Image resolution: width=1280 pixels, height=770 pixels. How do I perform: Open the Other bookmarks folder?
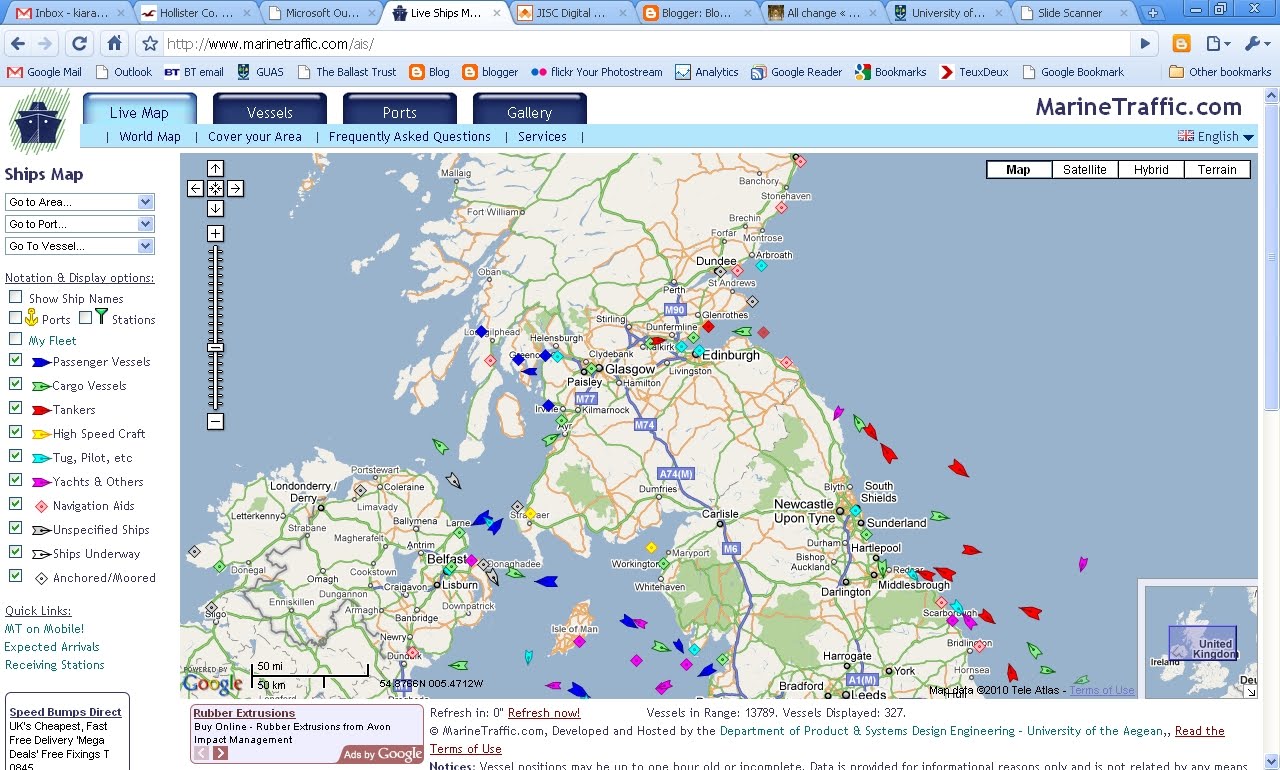point(1221,72)
